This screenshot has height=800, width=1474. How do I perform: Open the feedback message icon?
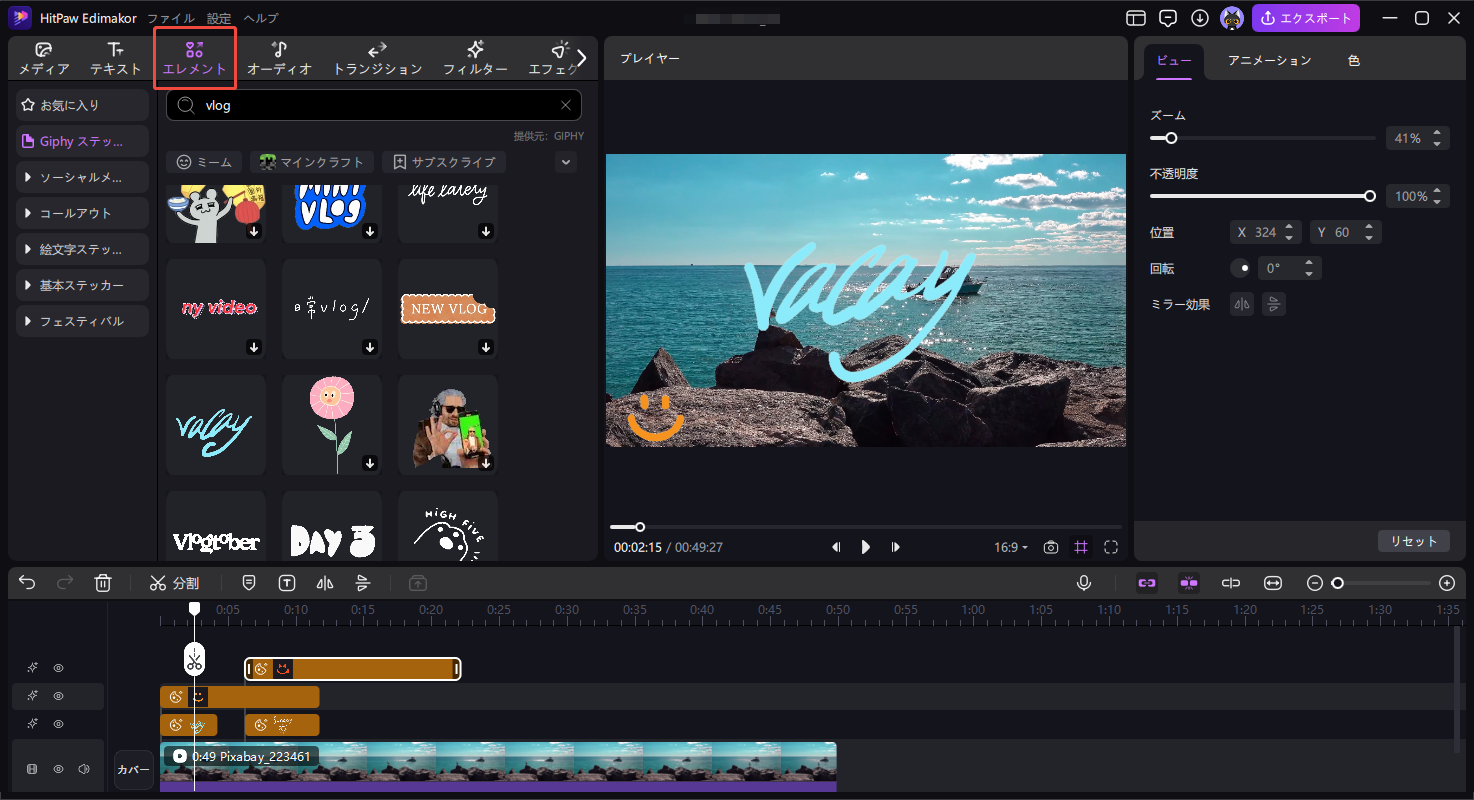(x=1168, y=18)
